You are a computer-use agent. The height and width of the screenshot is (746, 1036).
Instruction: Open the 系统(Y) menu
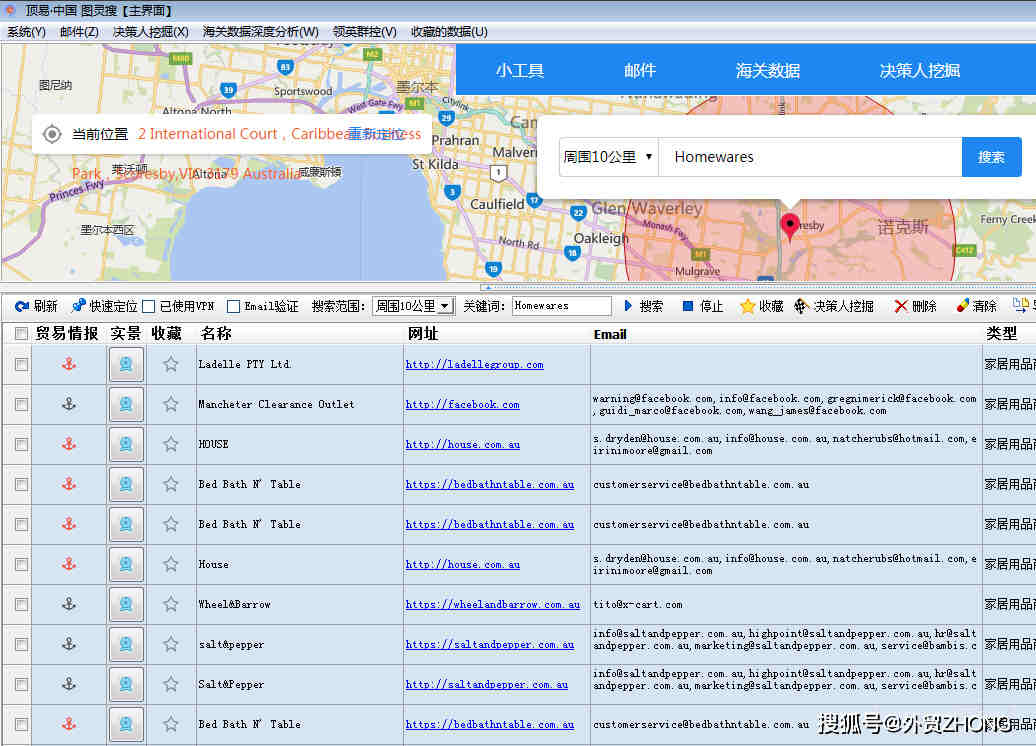coord(26,32)
